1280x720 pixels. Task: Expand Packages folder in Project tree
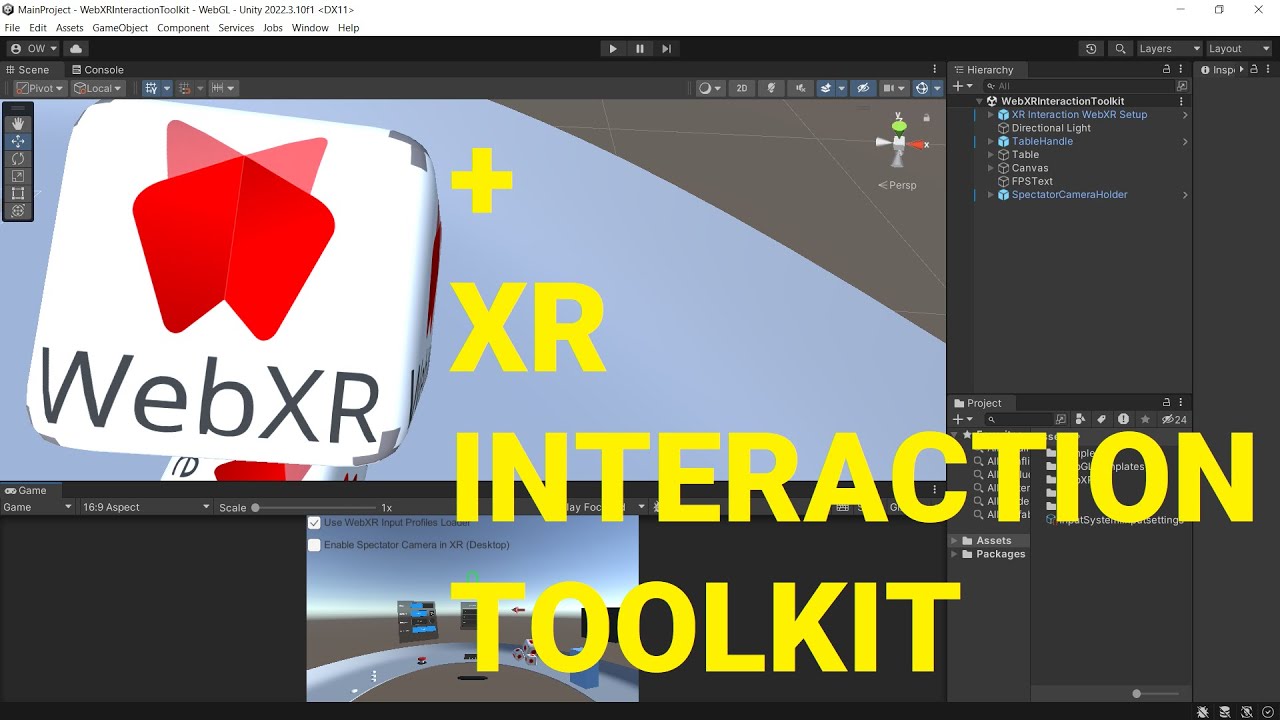click(955, 554)
